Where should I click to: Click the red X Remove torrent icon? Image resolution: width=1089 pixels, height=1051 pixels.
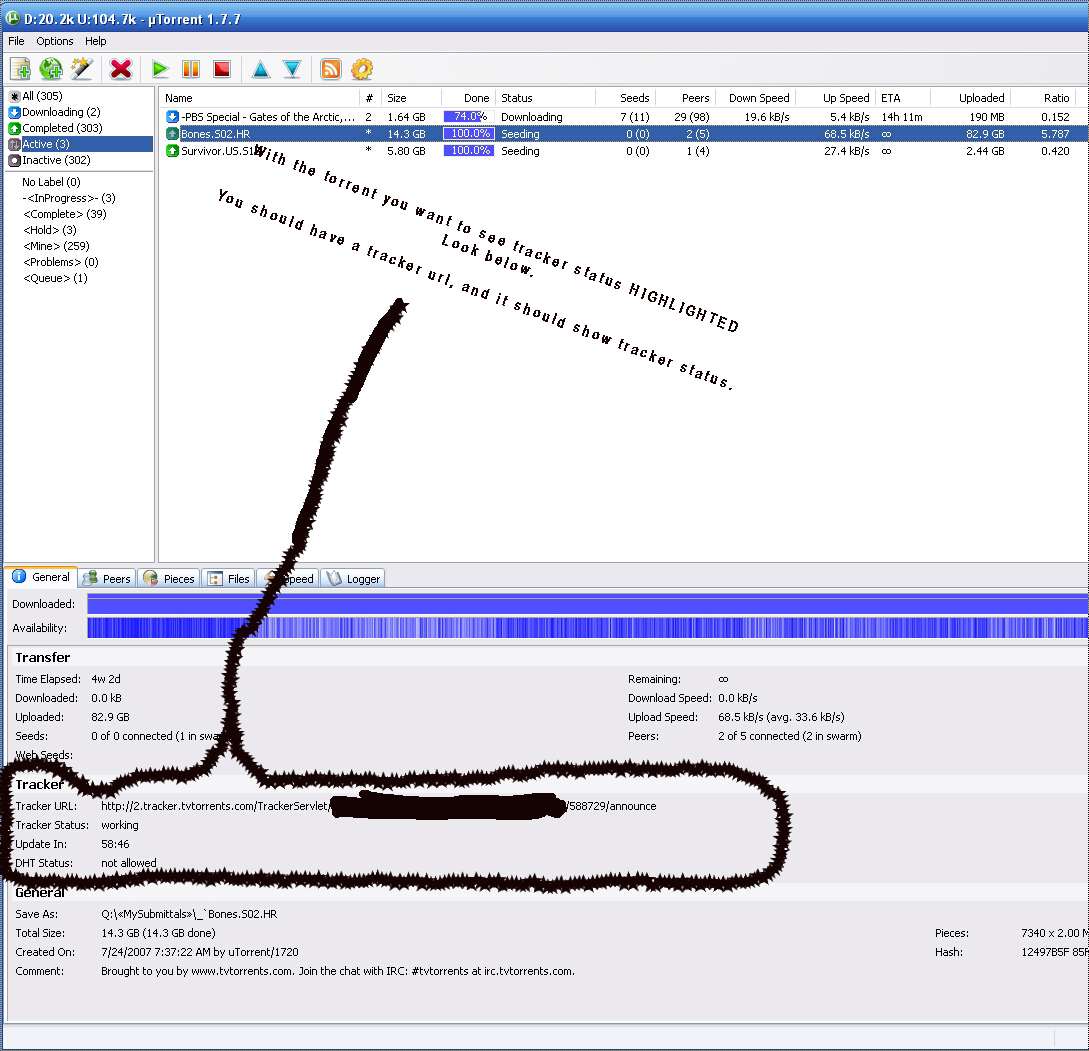click(x=121, y=69)
